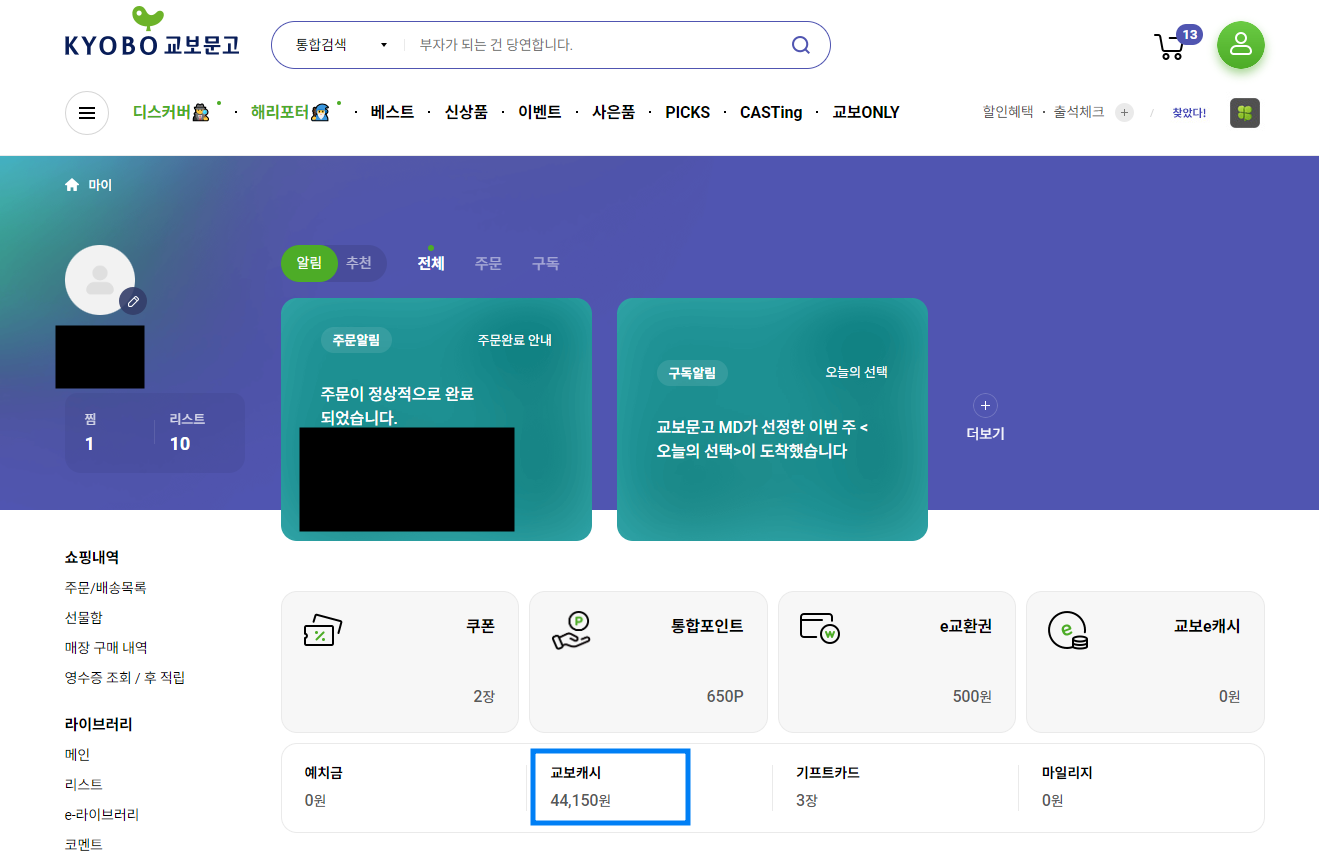
Task: Open the 디스커버 menu item
Action: pyautogui.click(x=172, y=112)
